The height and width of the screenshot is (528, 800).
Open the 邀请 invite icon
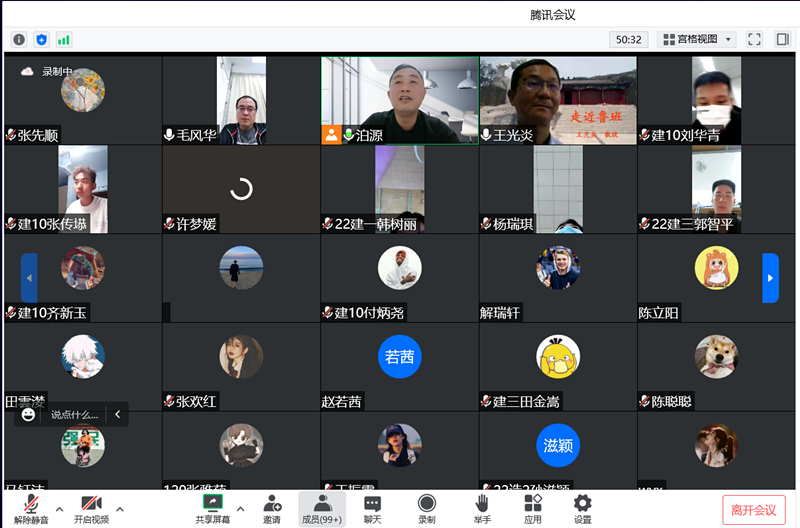coord(272,508)
